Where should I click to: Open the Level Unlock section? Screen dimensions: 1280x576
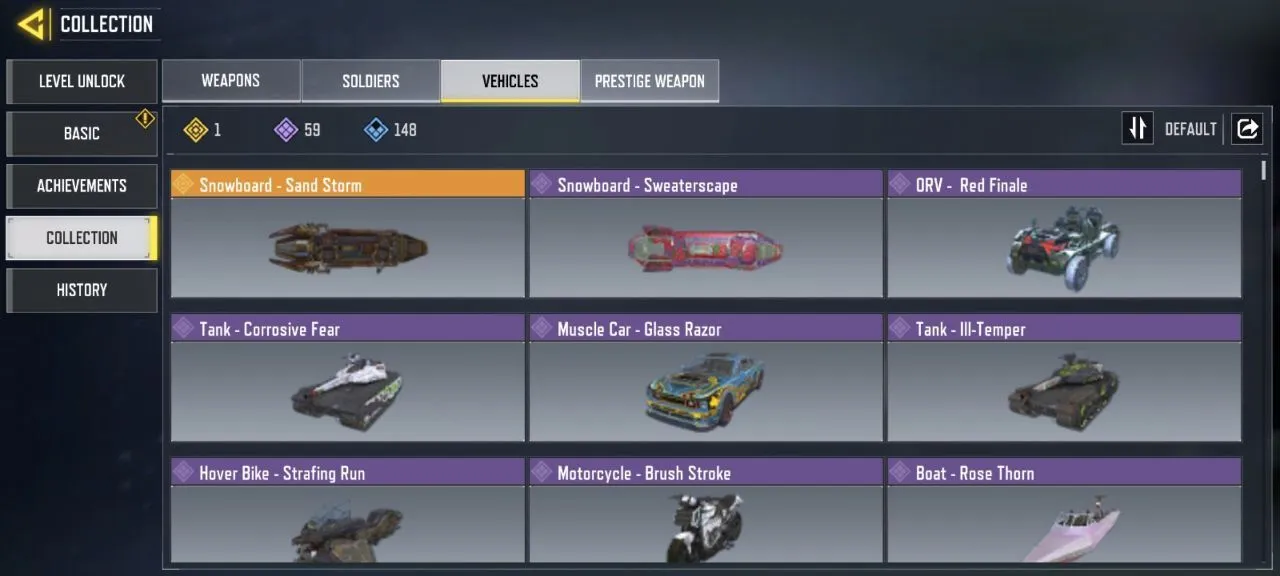click(x=82, y=81)
